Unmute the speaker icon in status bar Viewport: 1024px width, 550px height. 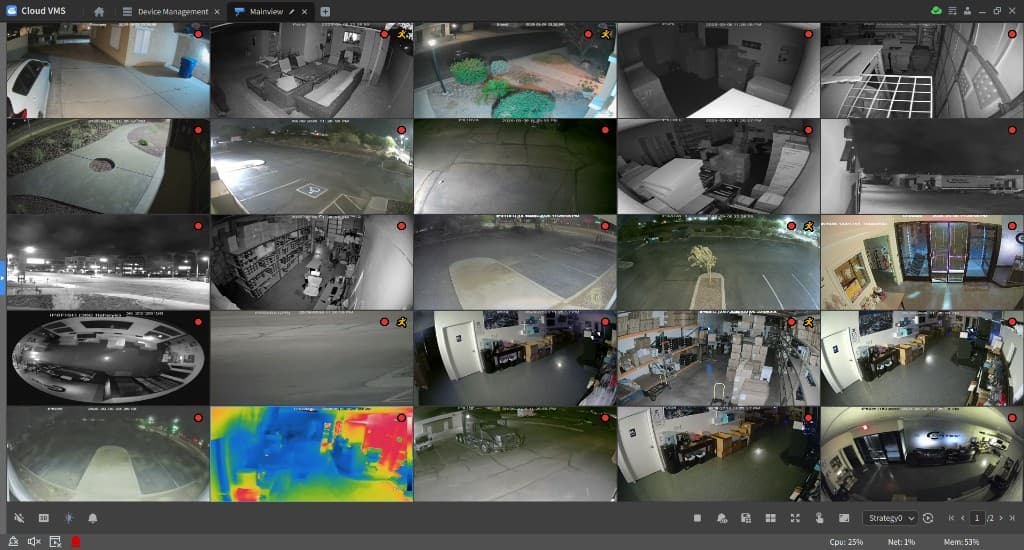point(34,542)
